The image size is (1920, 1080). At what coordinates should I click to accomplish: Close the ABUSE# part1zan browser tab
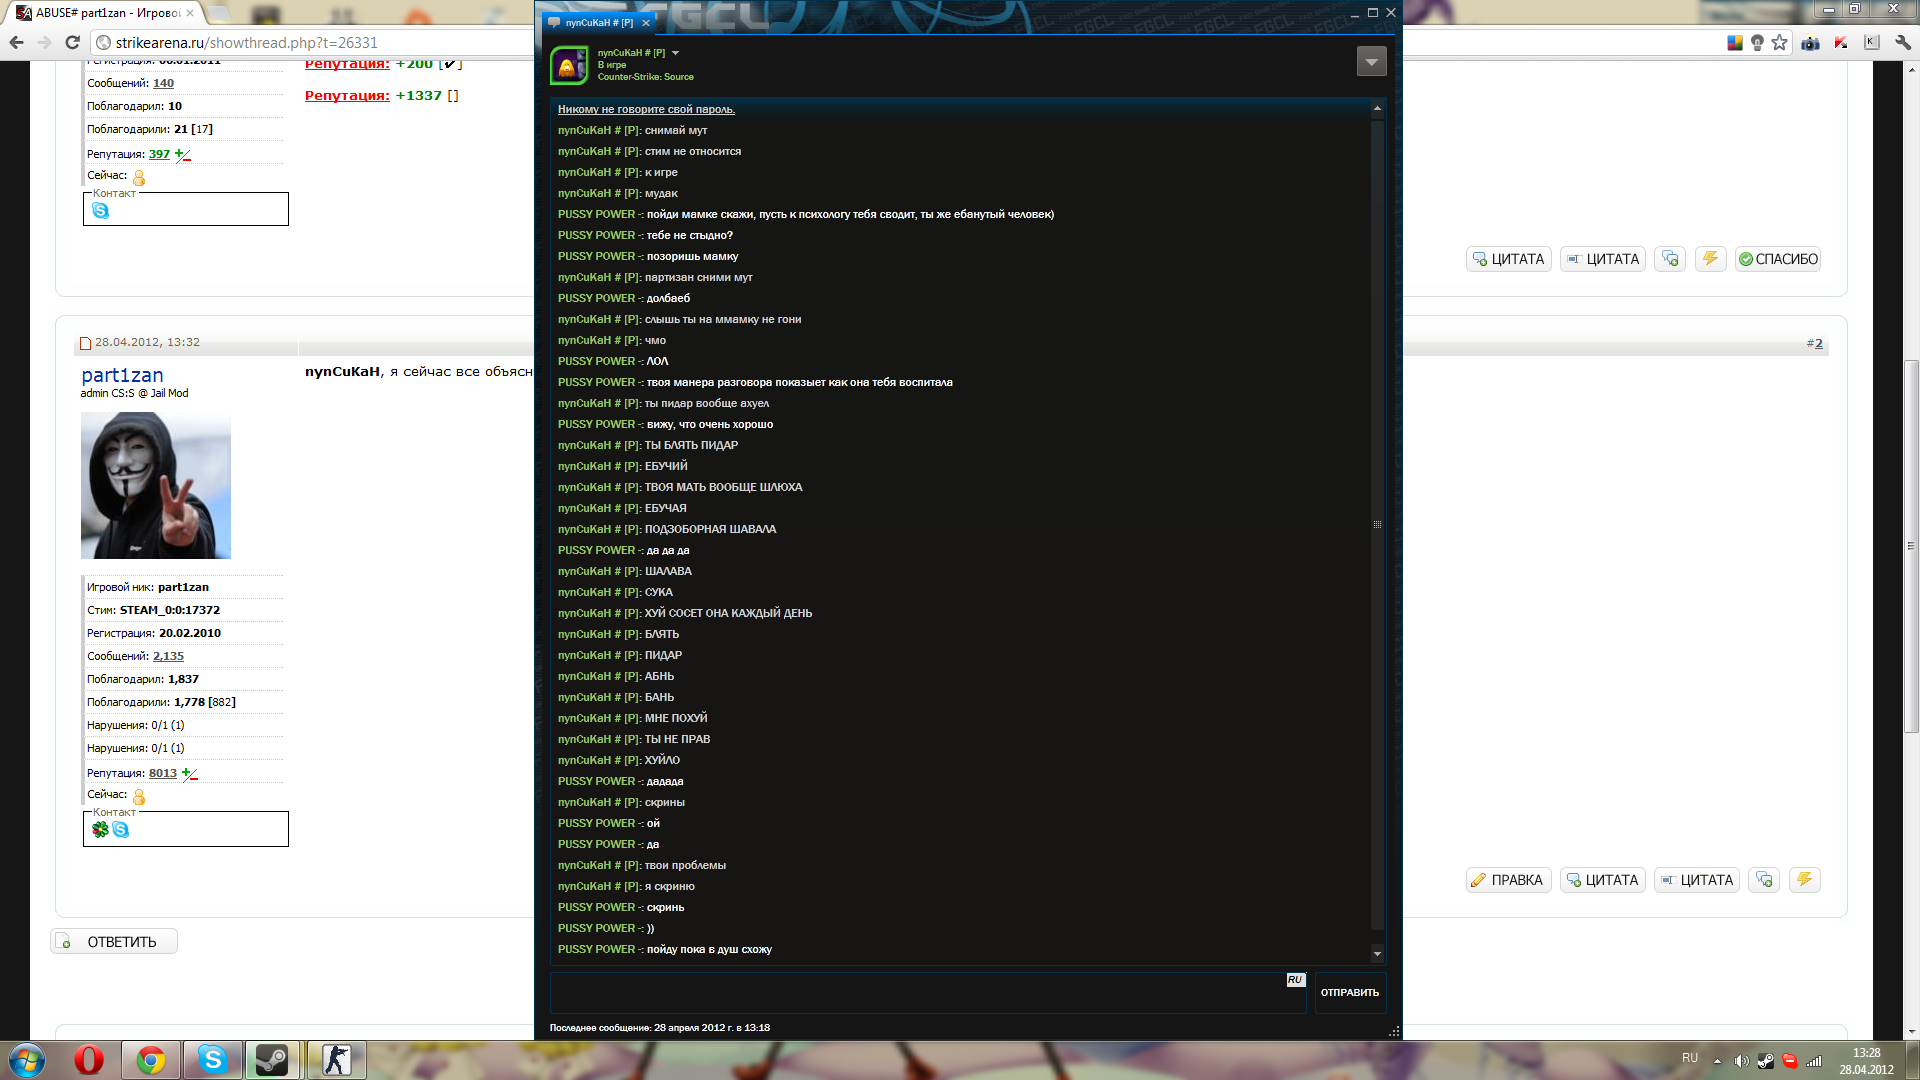(190, 13)
